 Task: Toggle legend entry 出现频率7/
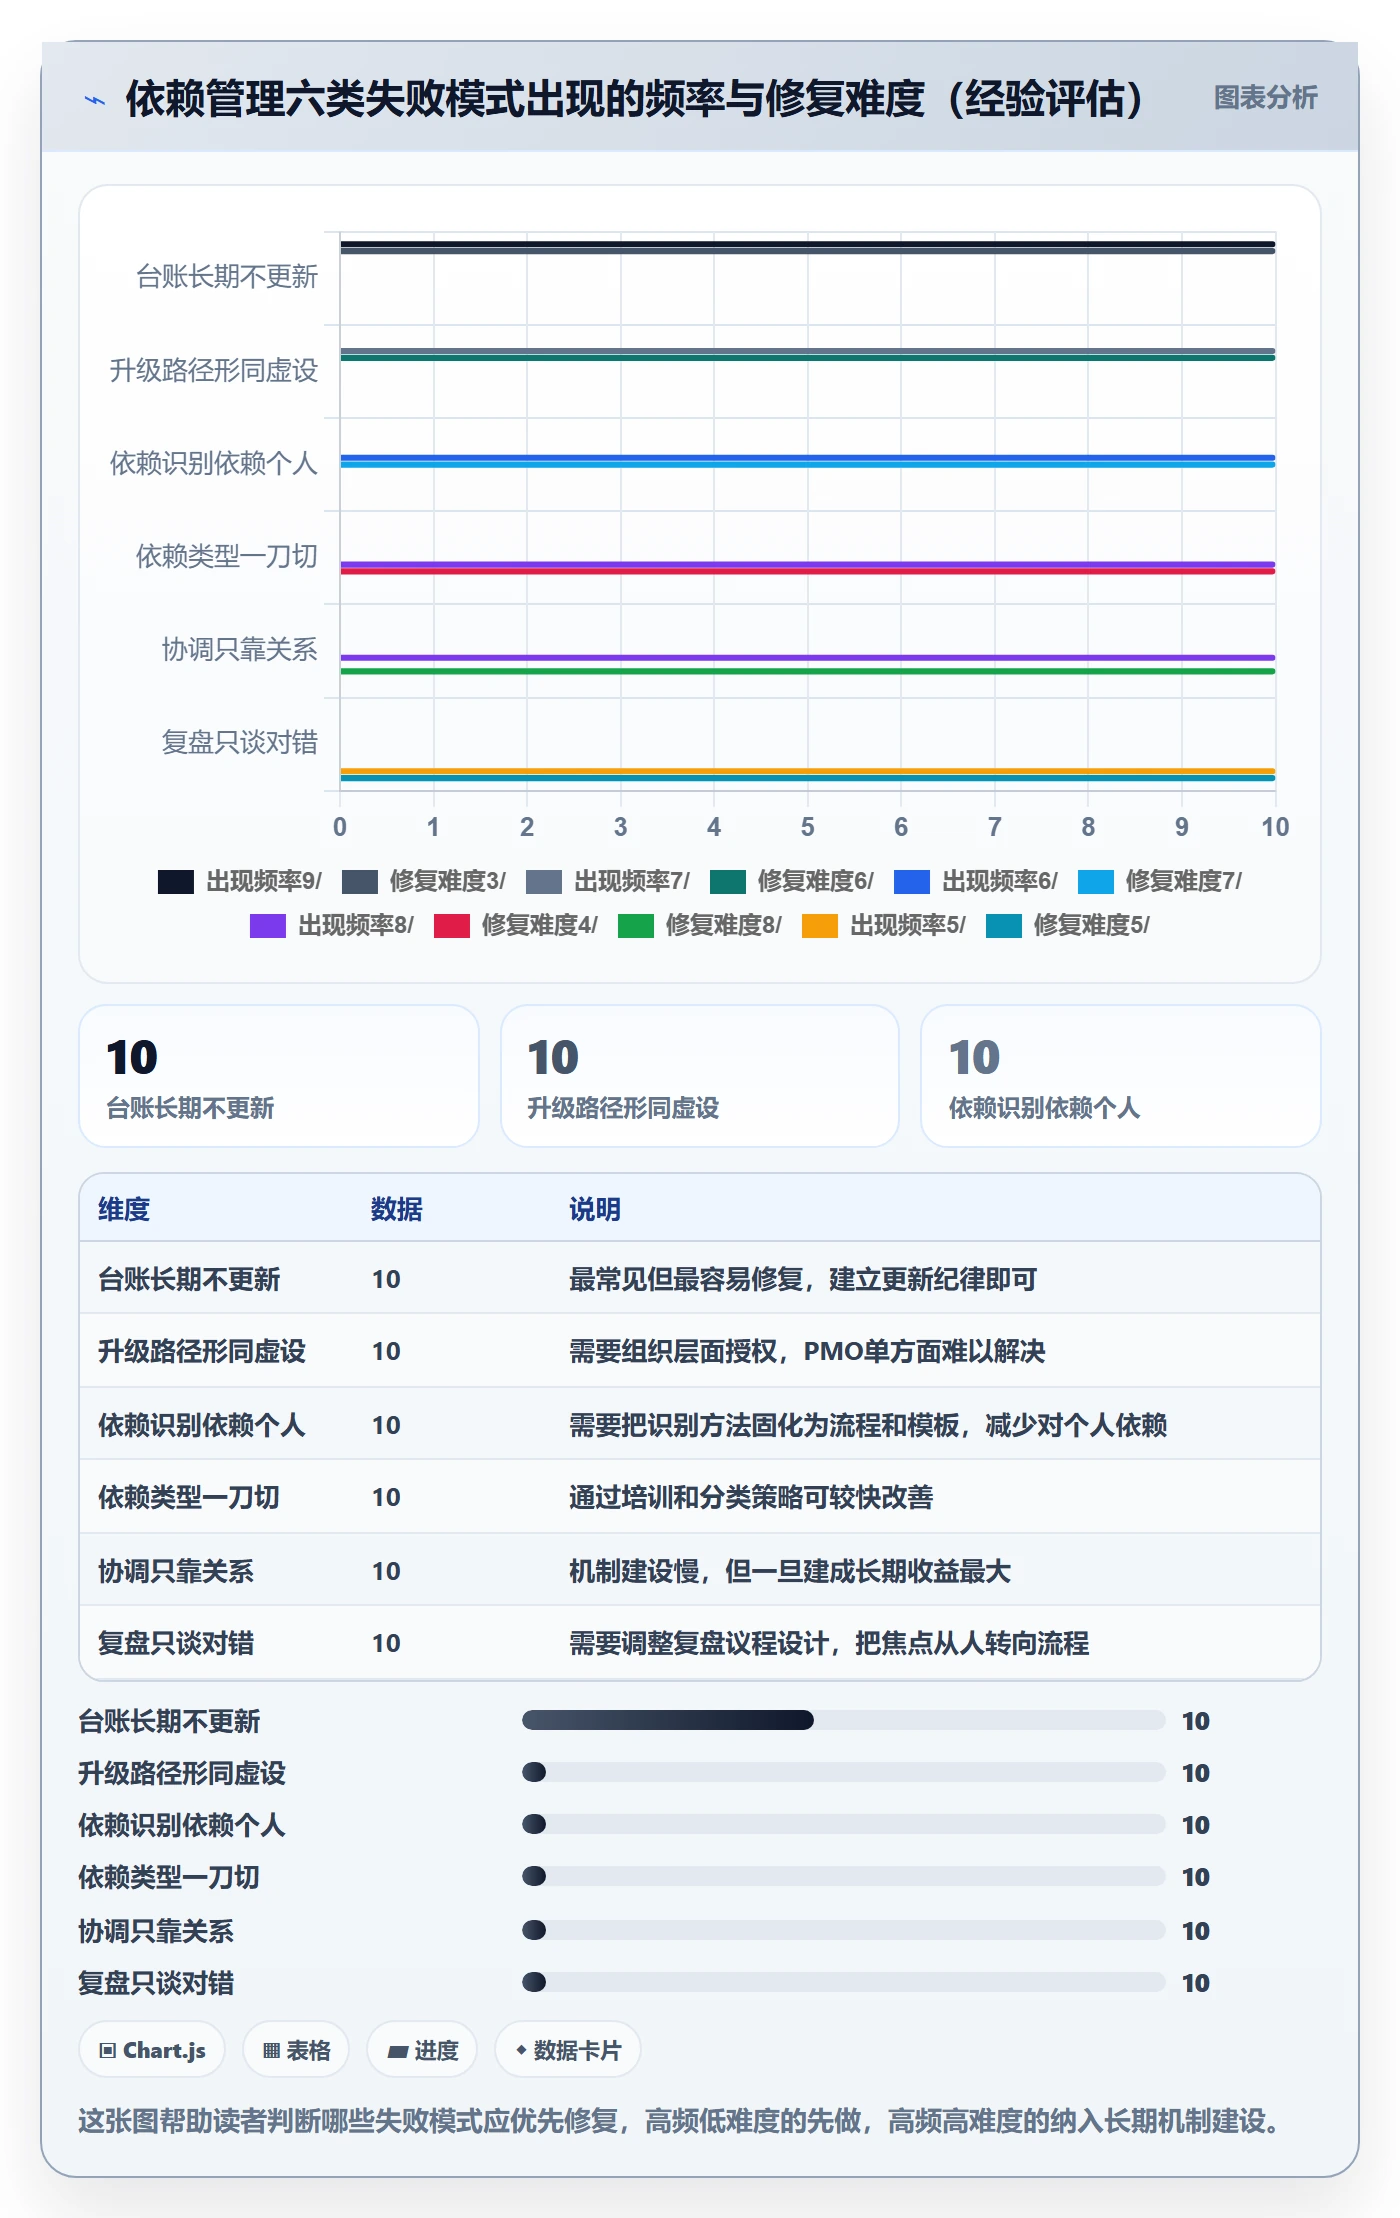click(607, 881)
